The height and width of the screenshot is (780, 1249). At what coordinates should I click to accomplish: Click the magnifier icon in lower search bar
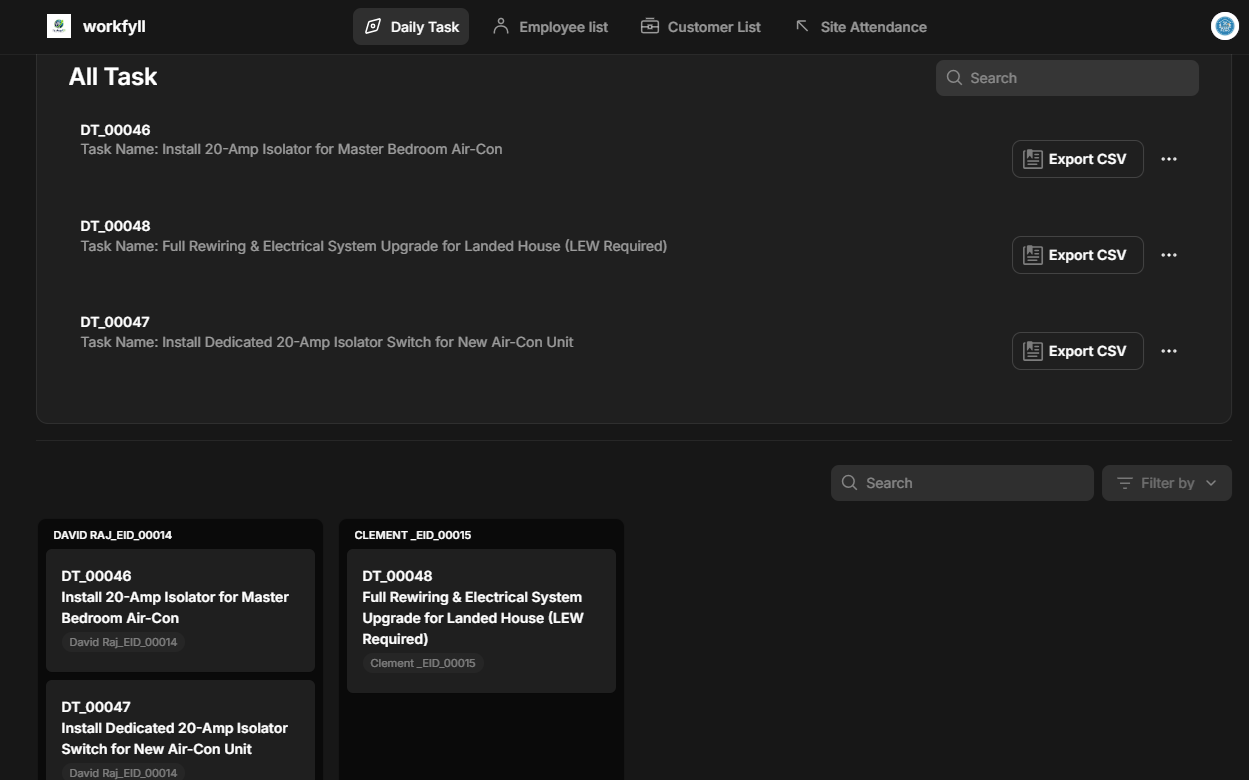click(x=849, y=482)
